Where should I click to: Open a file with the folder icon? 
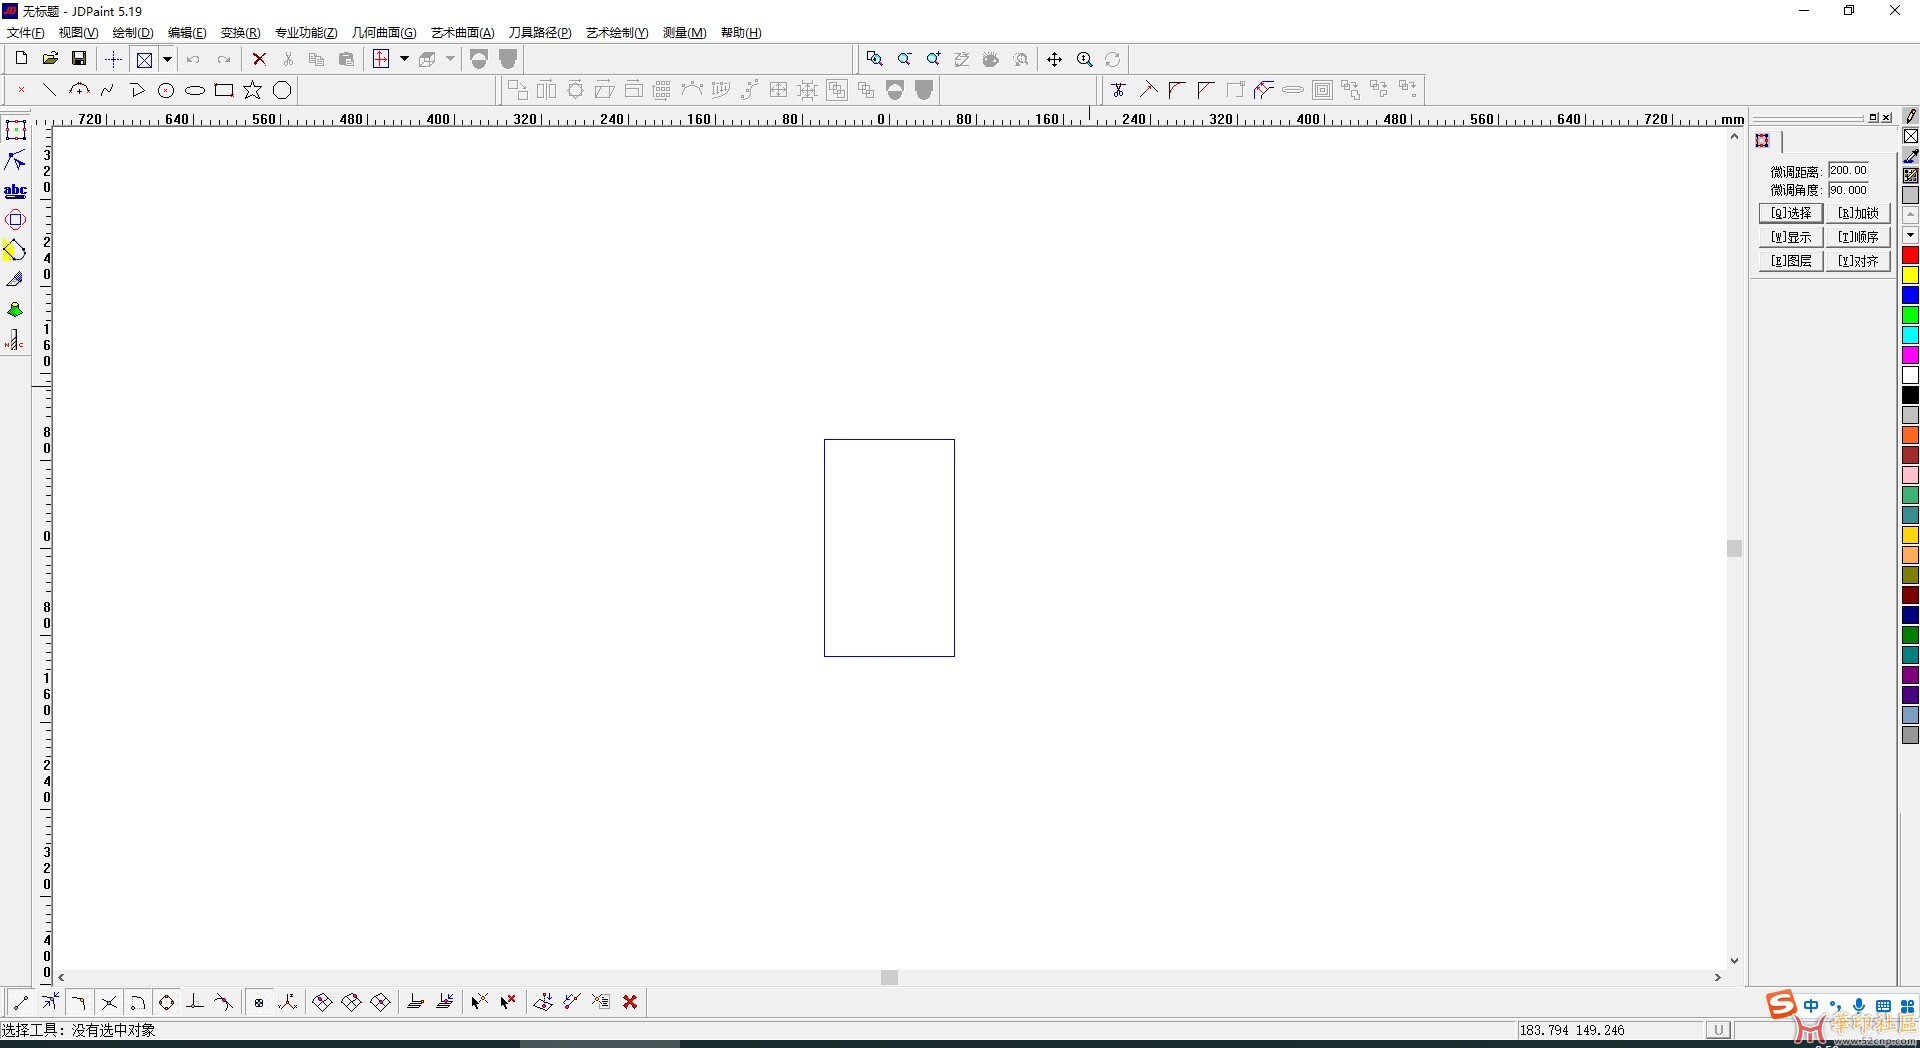[x=50, y=59]
